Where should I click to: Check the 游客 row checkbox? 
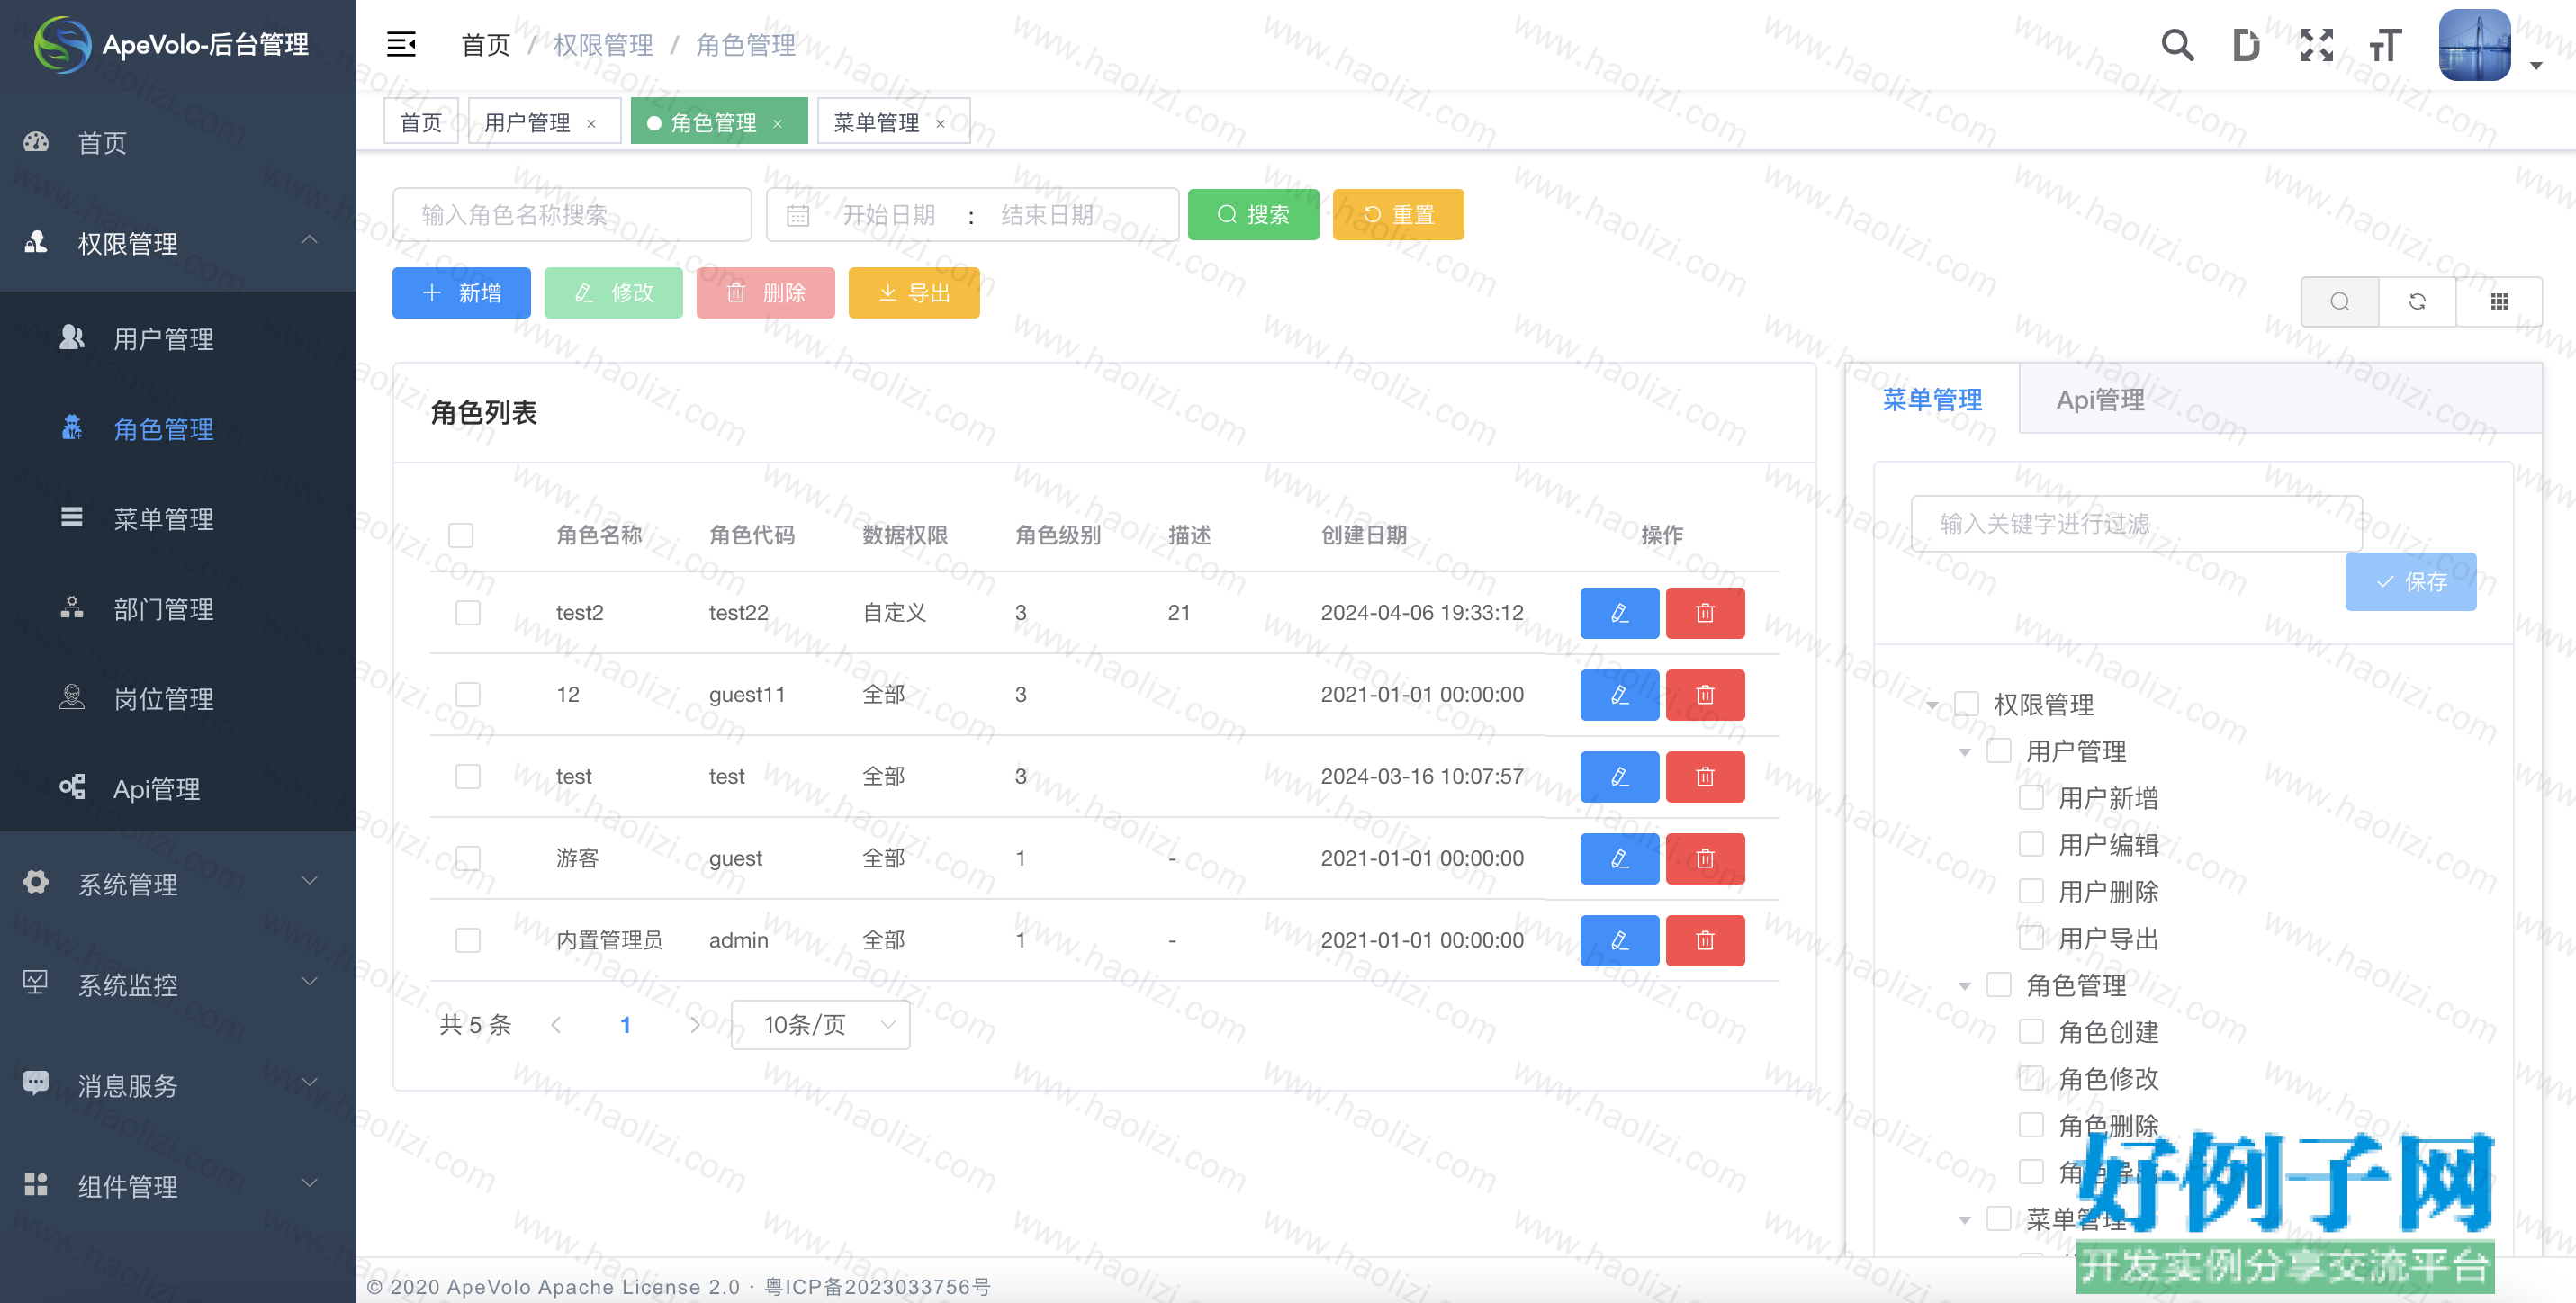[x=467, y=858]
